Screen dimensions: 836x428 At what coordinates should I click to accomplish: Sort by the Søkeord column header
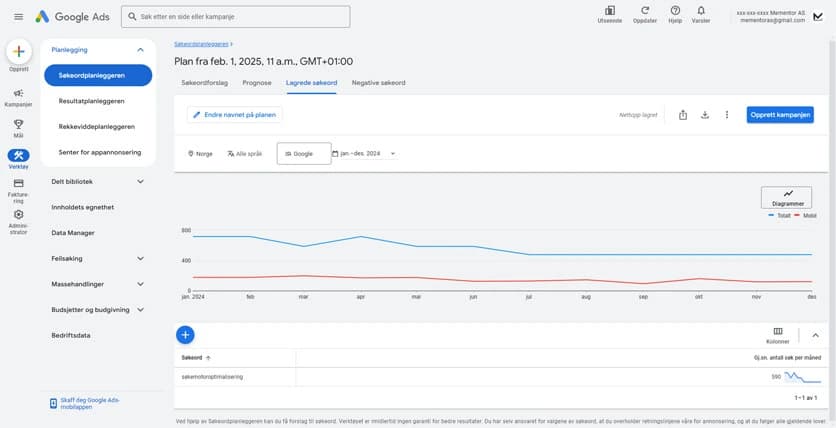[x=196, y=358]
